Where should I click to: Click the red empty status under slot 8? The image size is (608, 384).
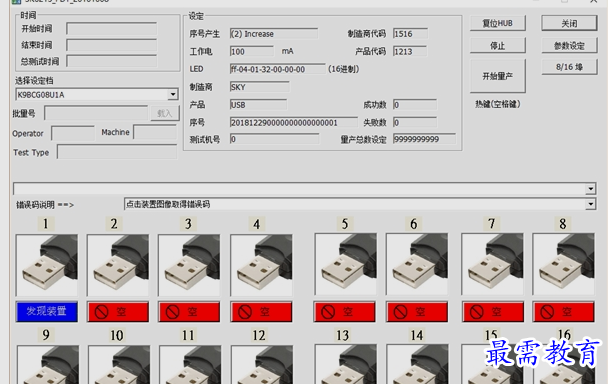(564, 311)
